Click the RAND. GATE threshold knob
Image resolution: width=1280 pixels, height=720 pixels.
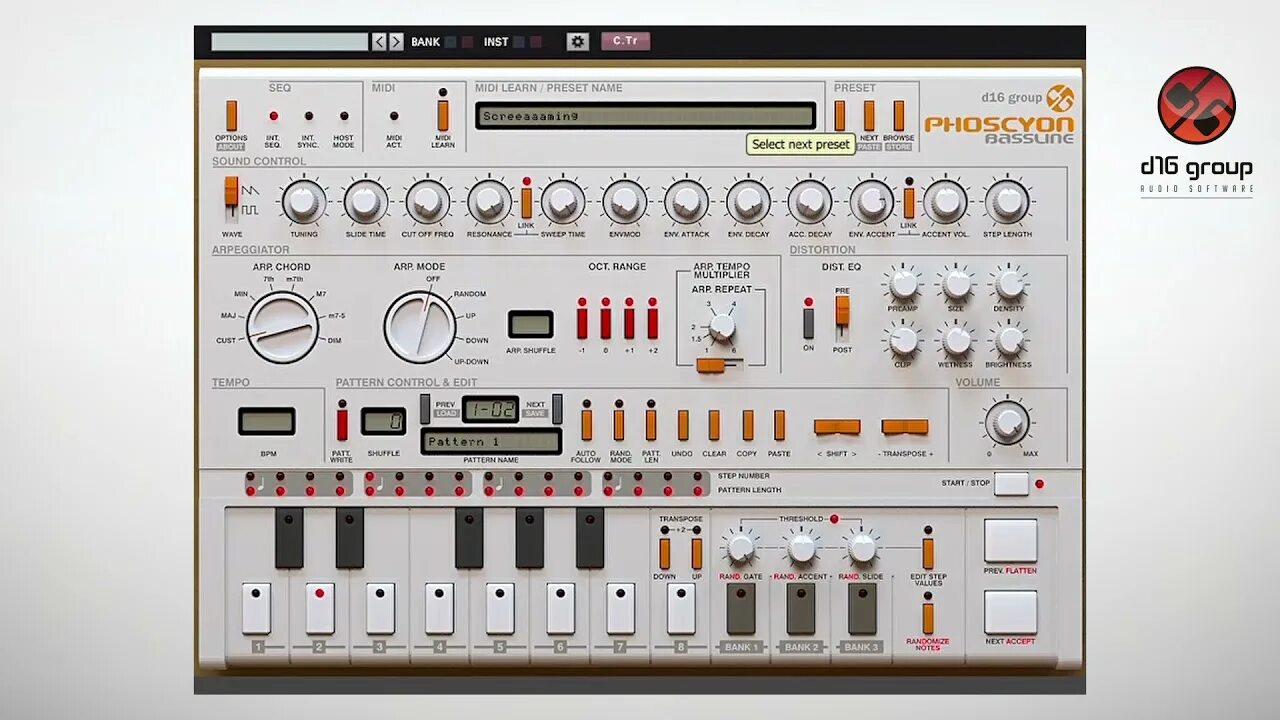coord(741,548)
